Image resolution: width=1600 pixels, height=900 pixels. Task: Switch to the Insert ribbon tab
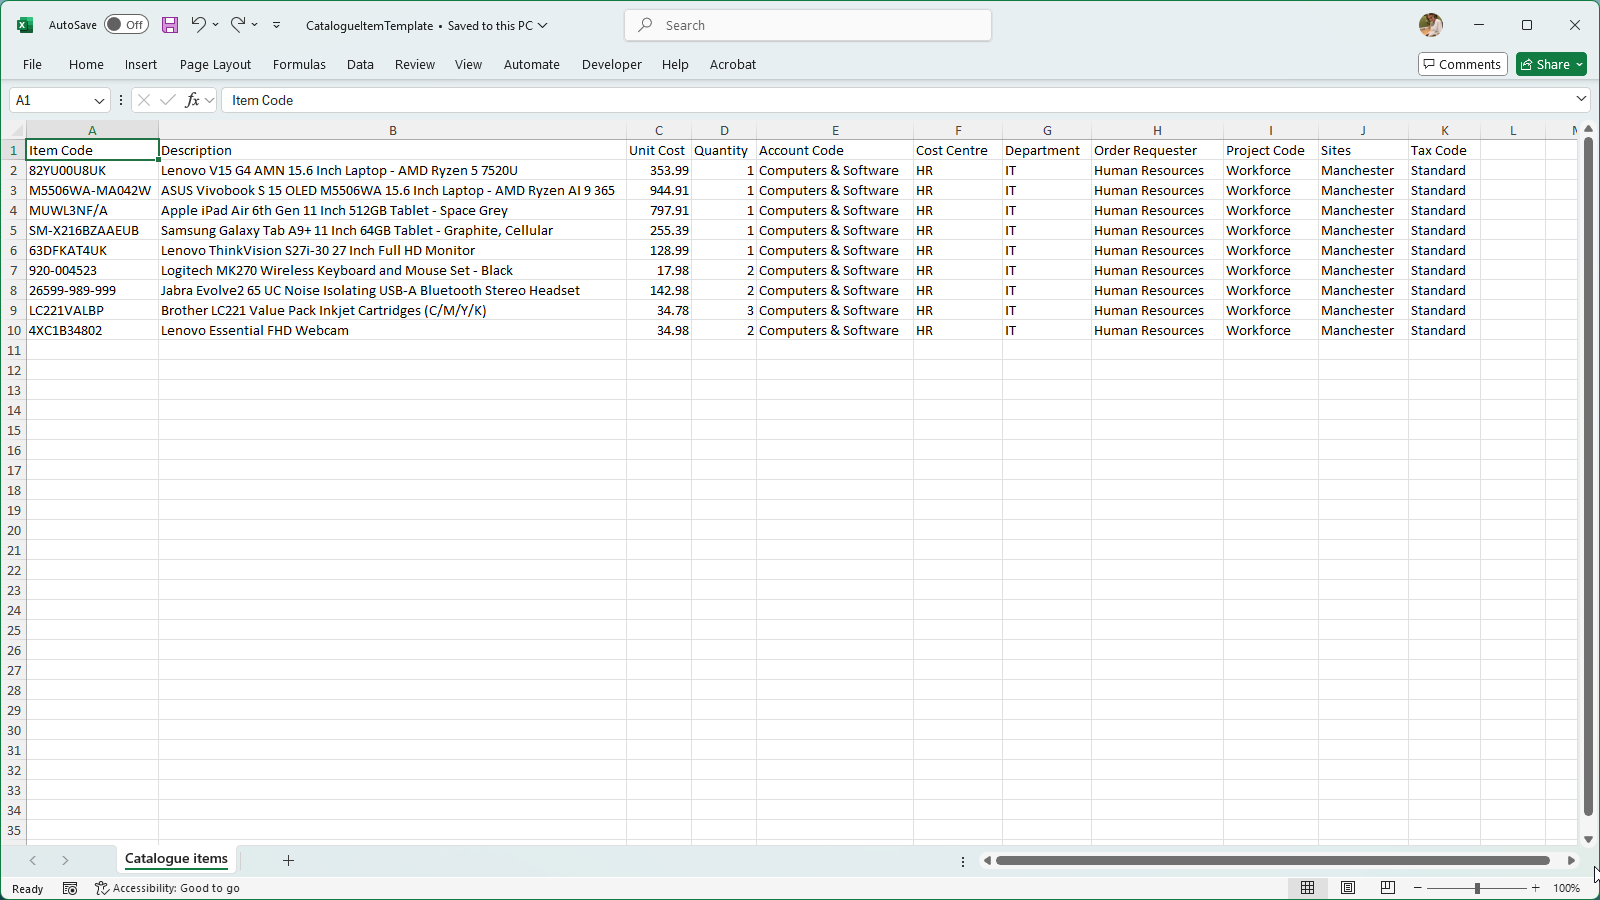click(x=141, y=64)
